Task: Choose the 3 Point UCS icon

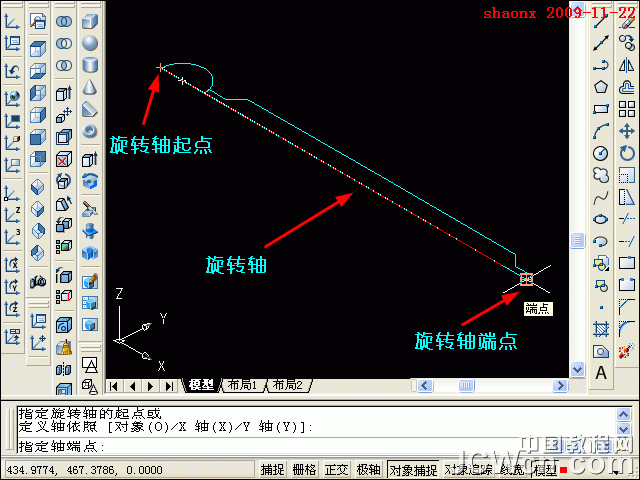Action: tap(12, 237)
